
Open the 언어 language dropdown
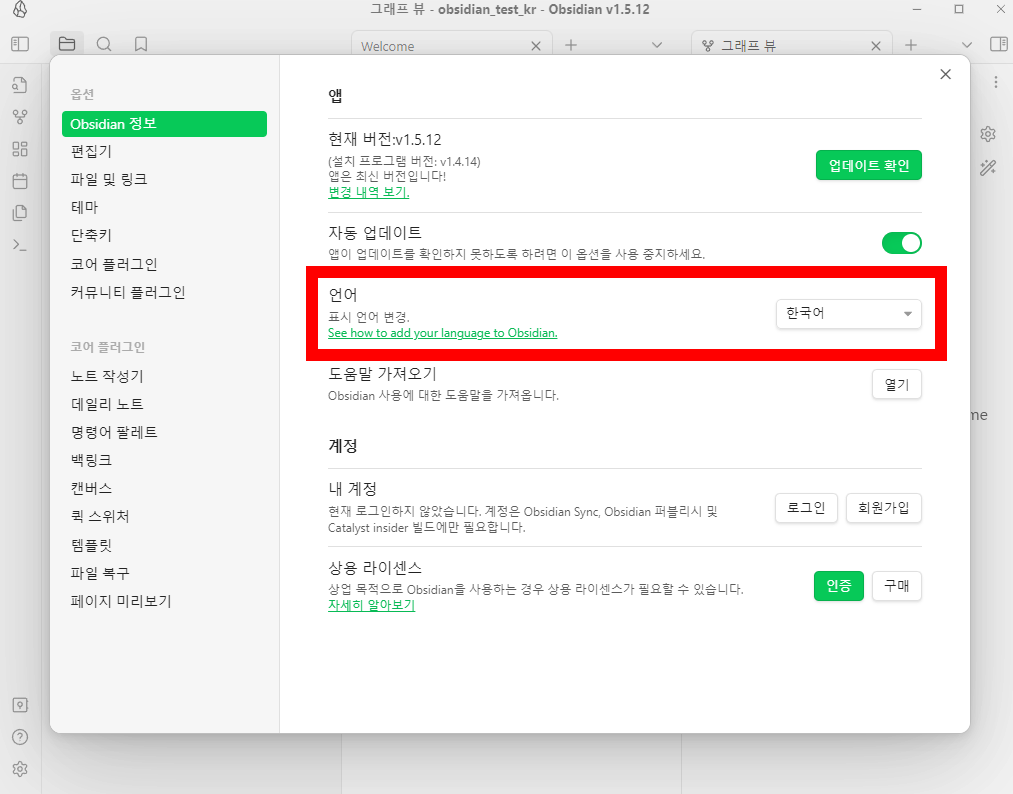[848, 314]
